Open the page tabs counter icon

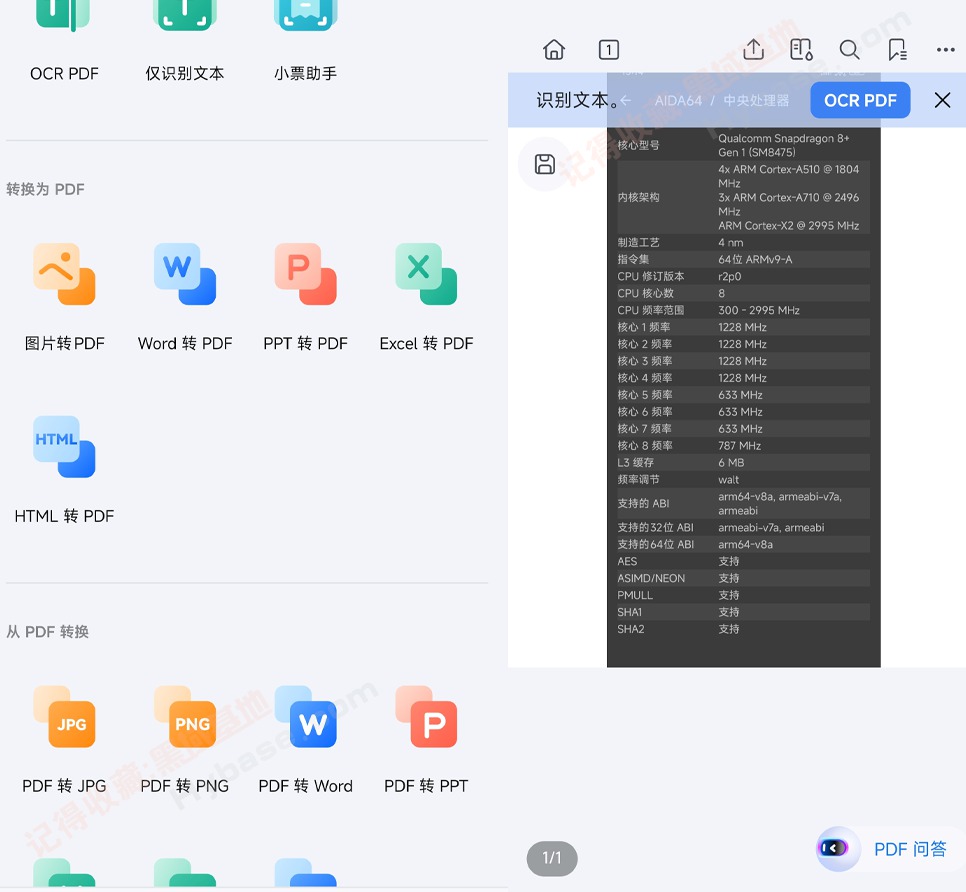pyautogui.click(x=608, y=50)
